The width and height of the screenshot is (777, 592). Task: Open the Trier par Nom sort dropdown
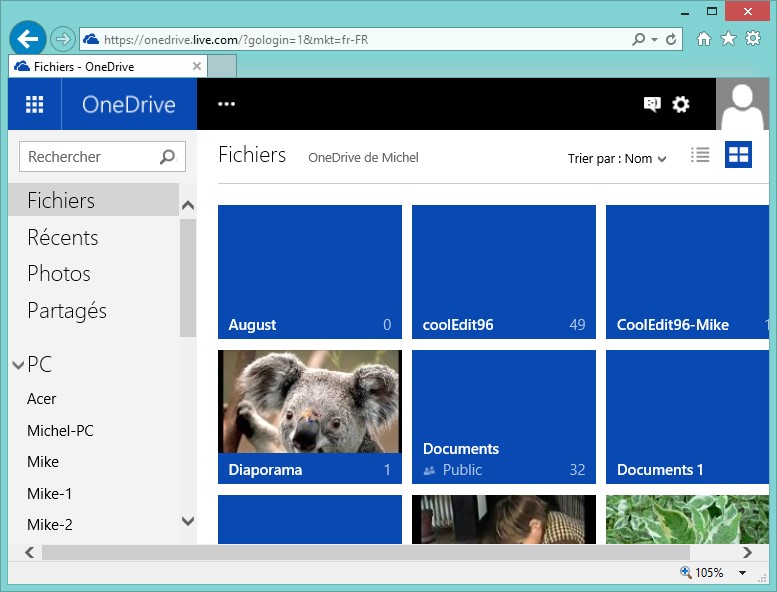617,158
